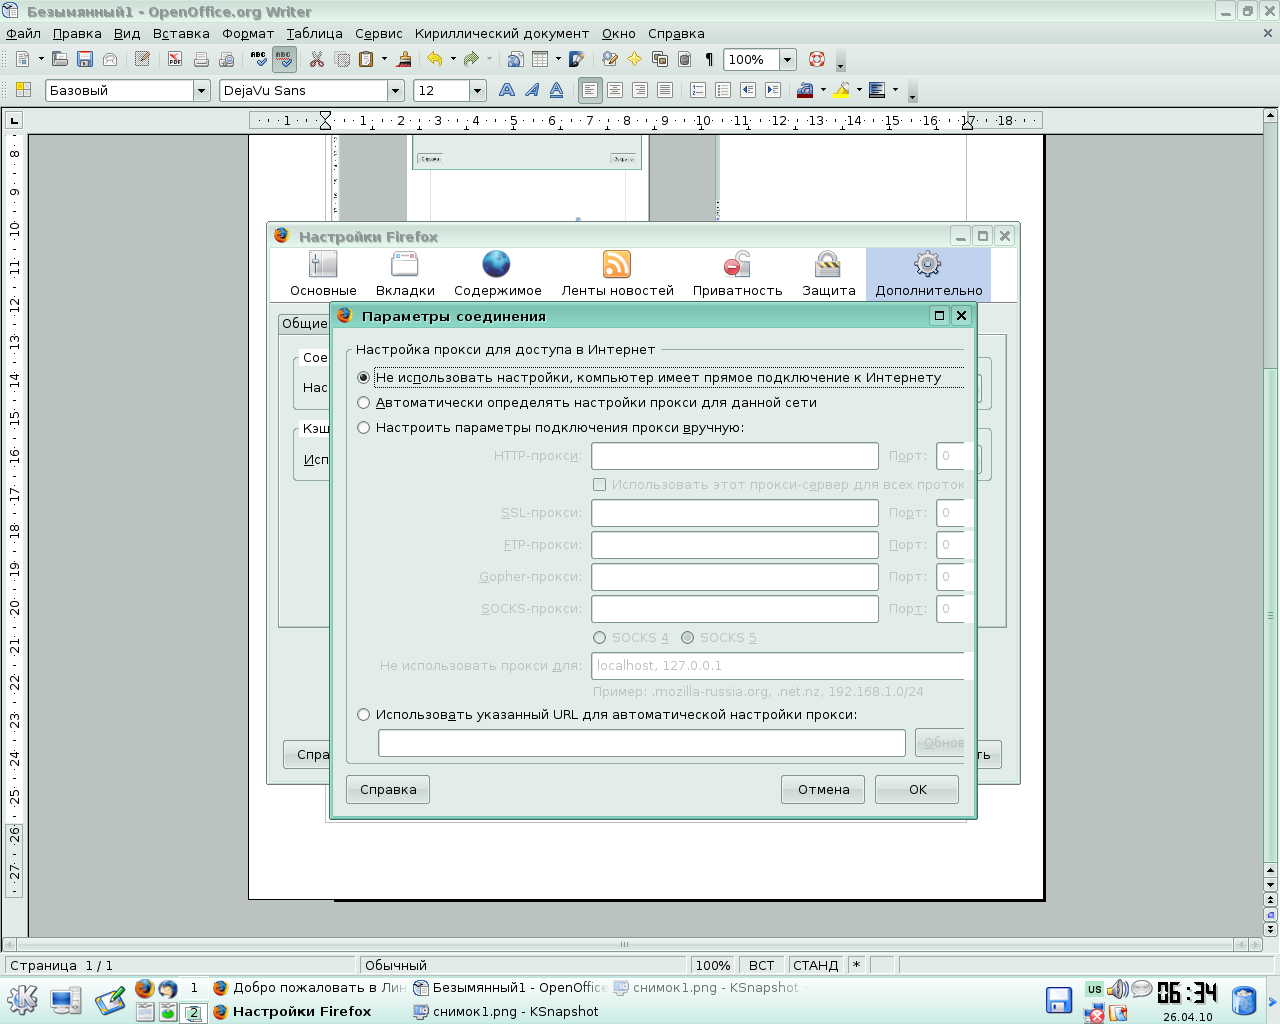Image resolution: width=1280 pixels, height=1024 pixels.
Task: Expand the Undo history dropdown arrow
Action: pyautogui.click(x=453, y=59)
